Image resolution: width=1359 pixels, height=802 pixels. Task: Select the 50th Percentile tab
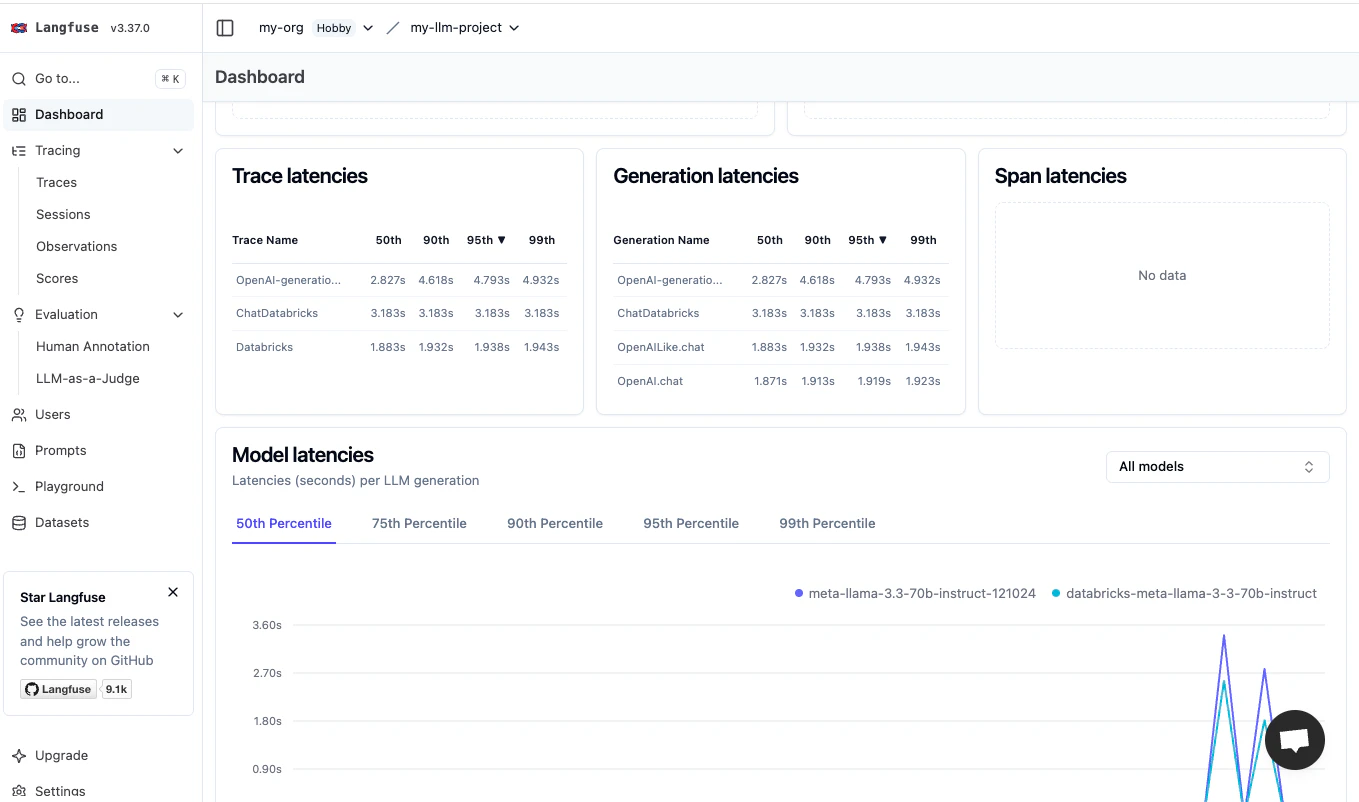click(x=284, y=524)
